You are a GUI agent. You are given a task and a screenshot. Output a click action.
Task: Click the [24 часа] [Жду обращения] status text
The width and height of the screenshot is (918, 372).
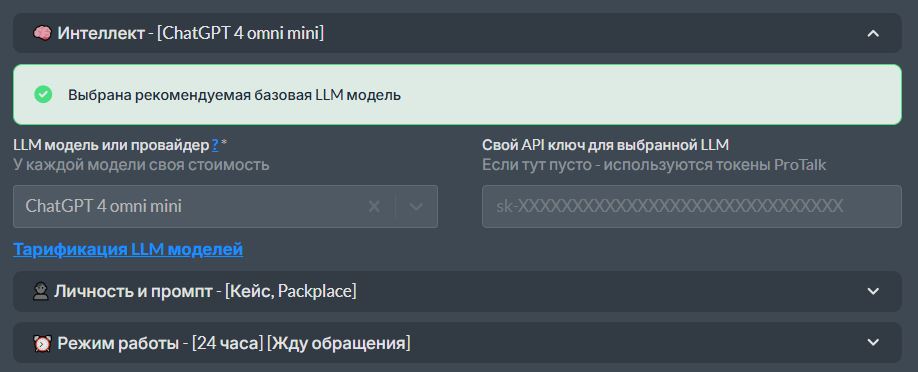pos(301,343)
